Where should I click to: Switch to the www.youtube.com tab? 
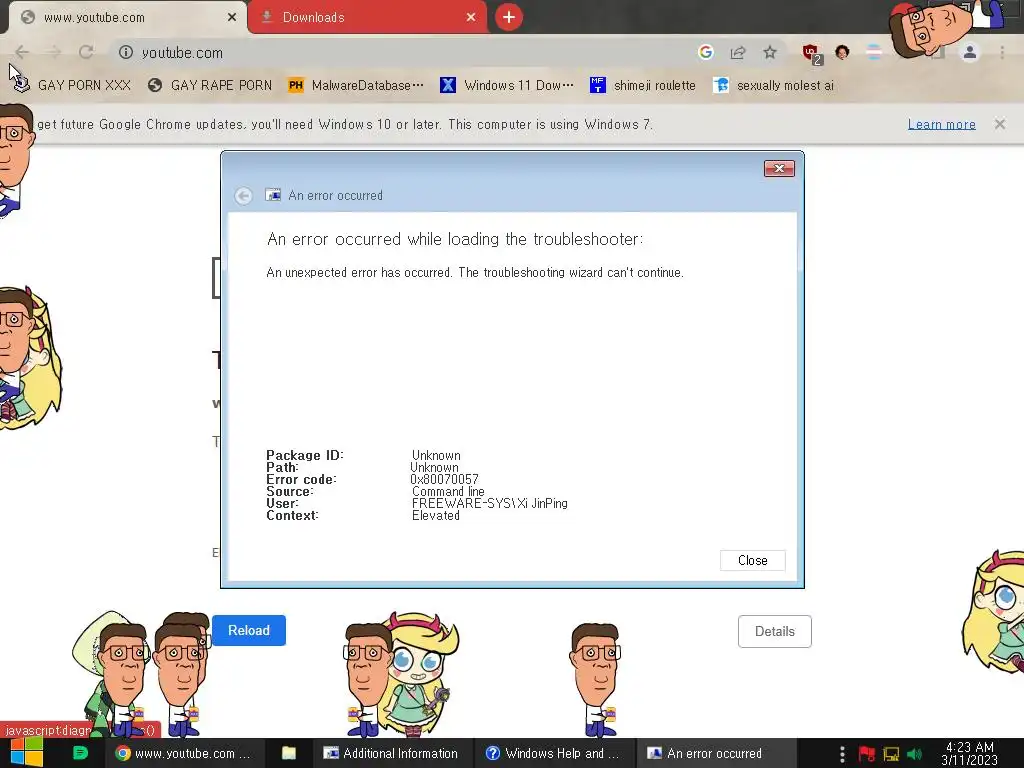coord(127,18)
